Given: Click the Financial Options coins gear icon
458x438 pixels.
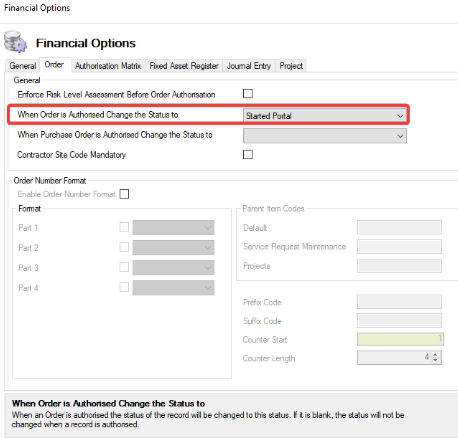Looking at the screenshot, I should click(15, 42).
